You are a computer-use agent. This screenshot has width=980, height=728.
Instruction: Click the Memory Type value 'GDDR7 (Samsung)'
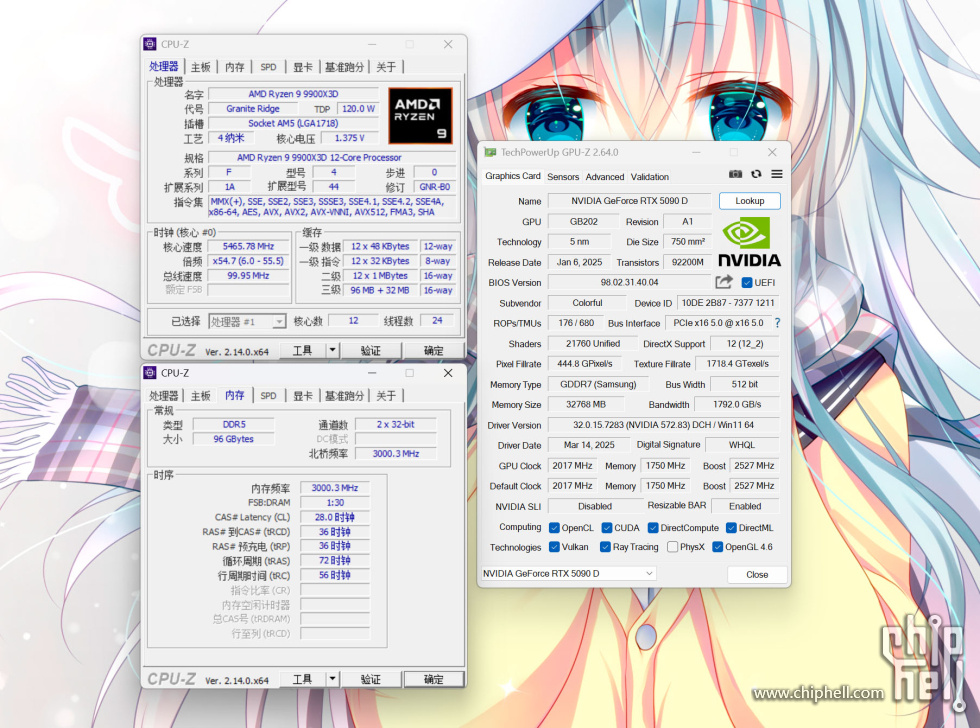pyautogui.click(x=598, y=384)
